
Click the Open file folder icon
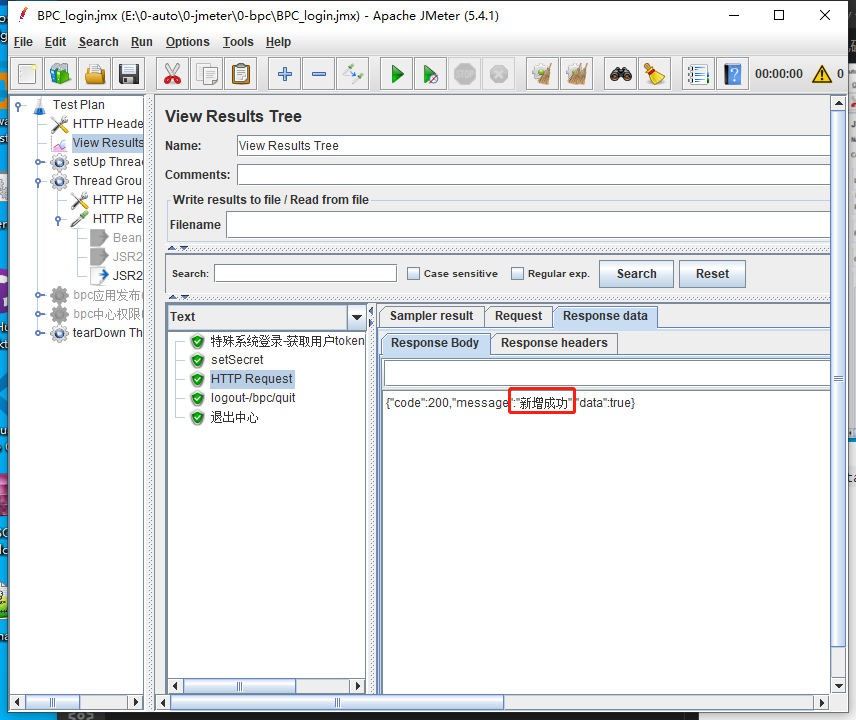[x=94, y=74]
